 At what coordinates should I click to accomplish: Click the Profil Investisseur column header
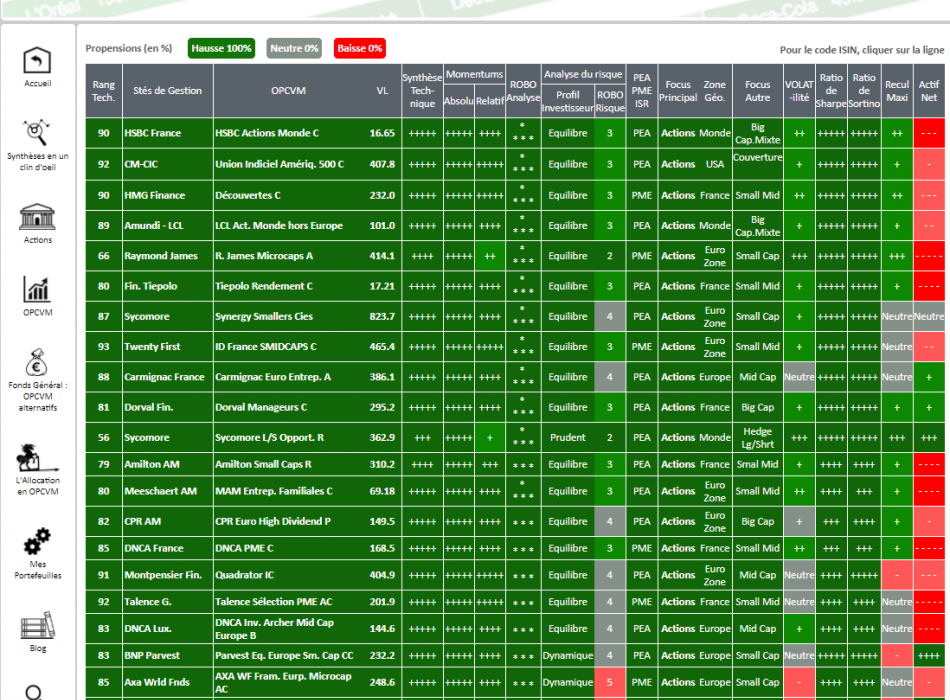point(568,101)
